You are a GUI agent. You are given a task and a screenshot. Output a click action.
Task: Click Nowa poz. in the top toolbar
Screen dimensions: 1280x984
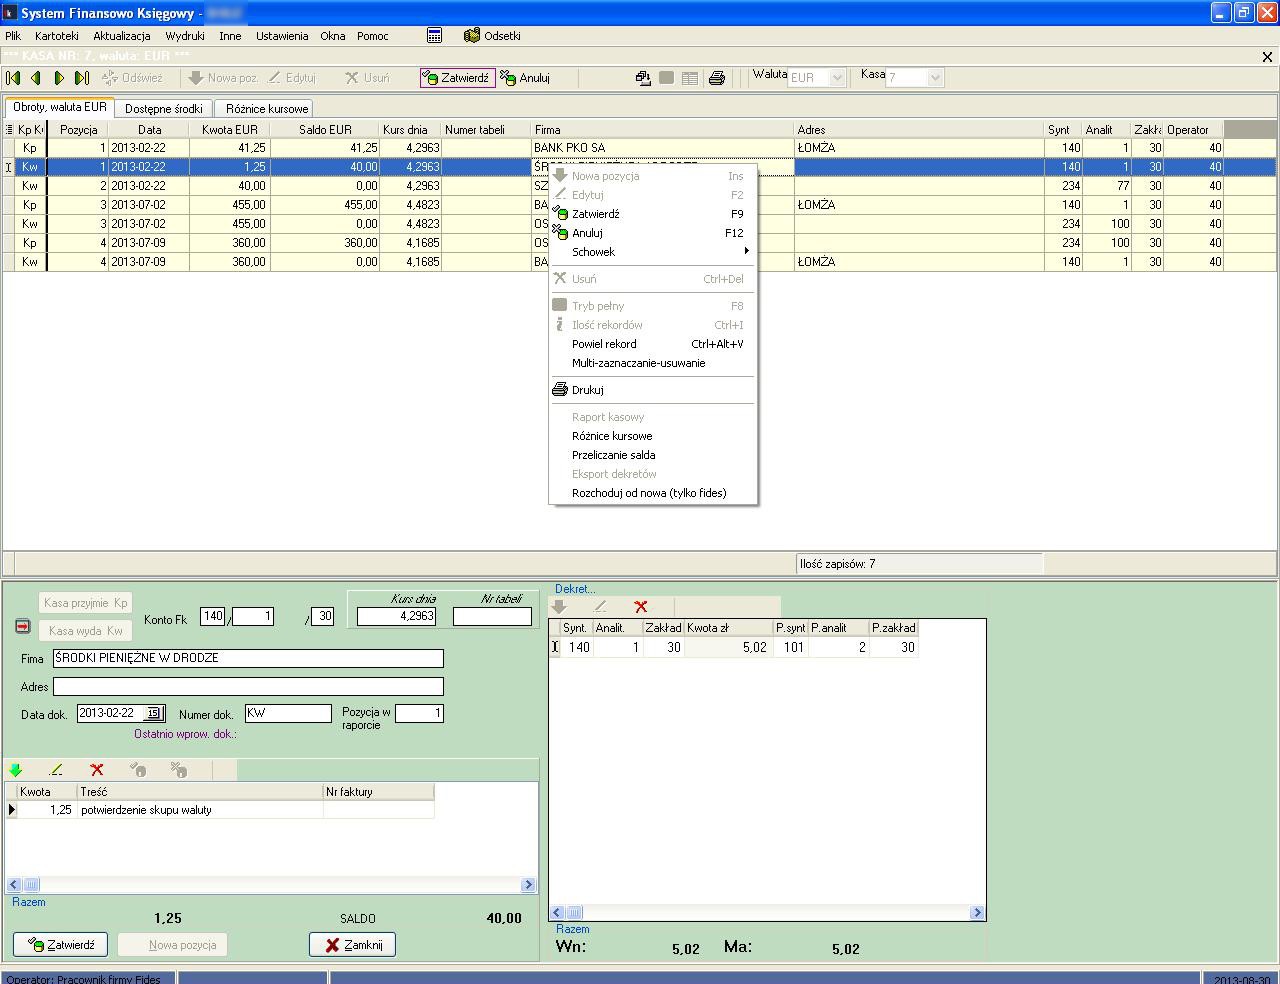pyautogui.click(x=223, y=78)
